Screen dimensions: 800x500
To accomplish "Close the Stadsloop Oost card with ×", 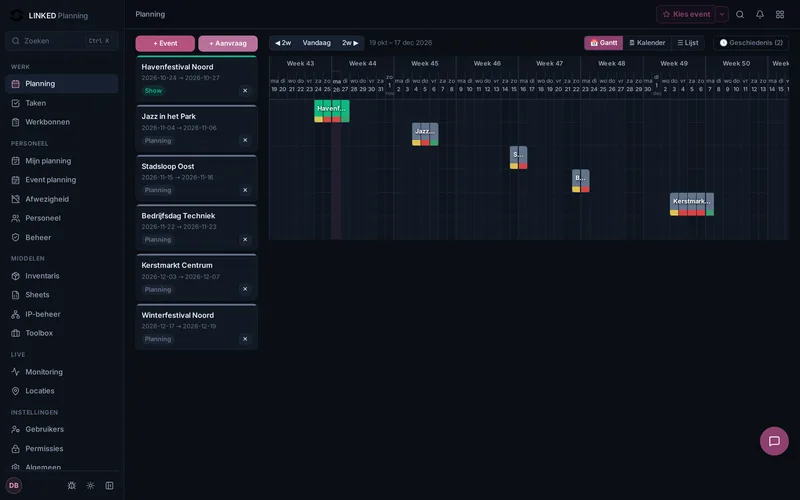I will (x=245, y=190).
